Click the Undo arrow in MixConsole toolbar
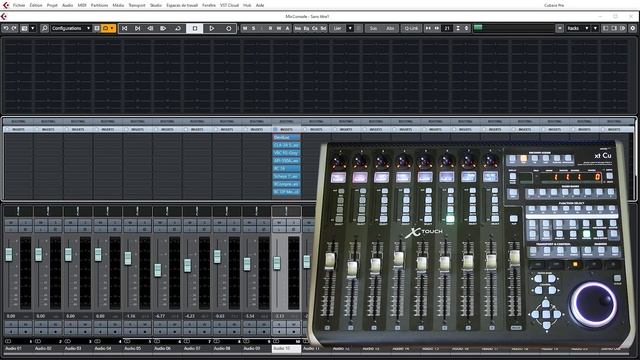640x360 pixels. 6,28
